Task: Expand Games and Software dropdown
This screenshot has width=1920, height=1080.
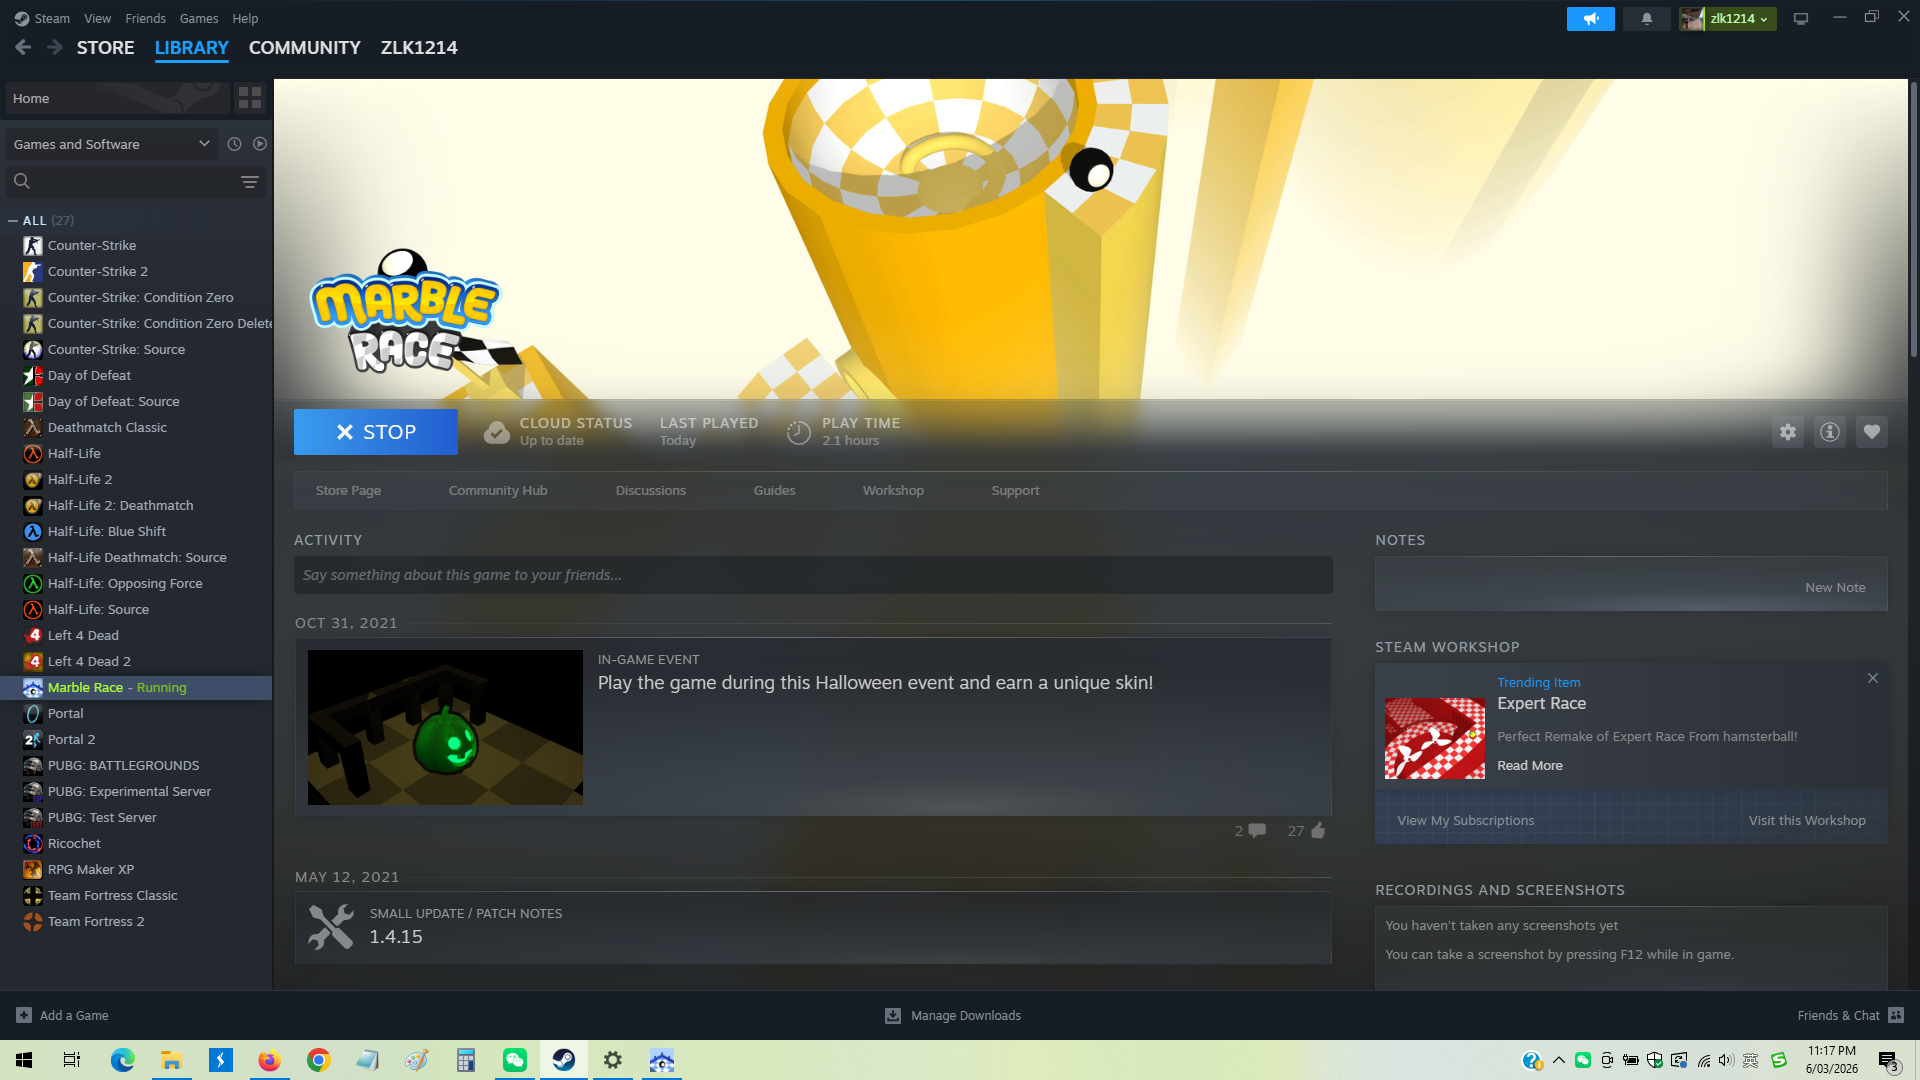Action: point(110,144)
